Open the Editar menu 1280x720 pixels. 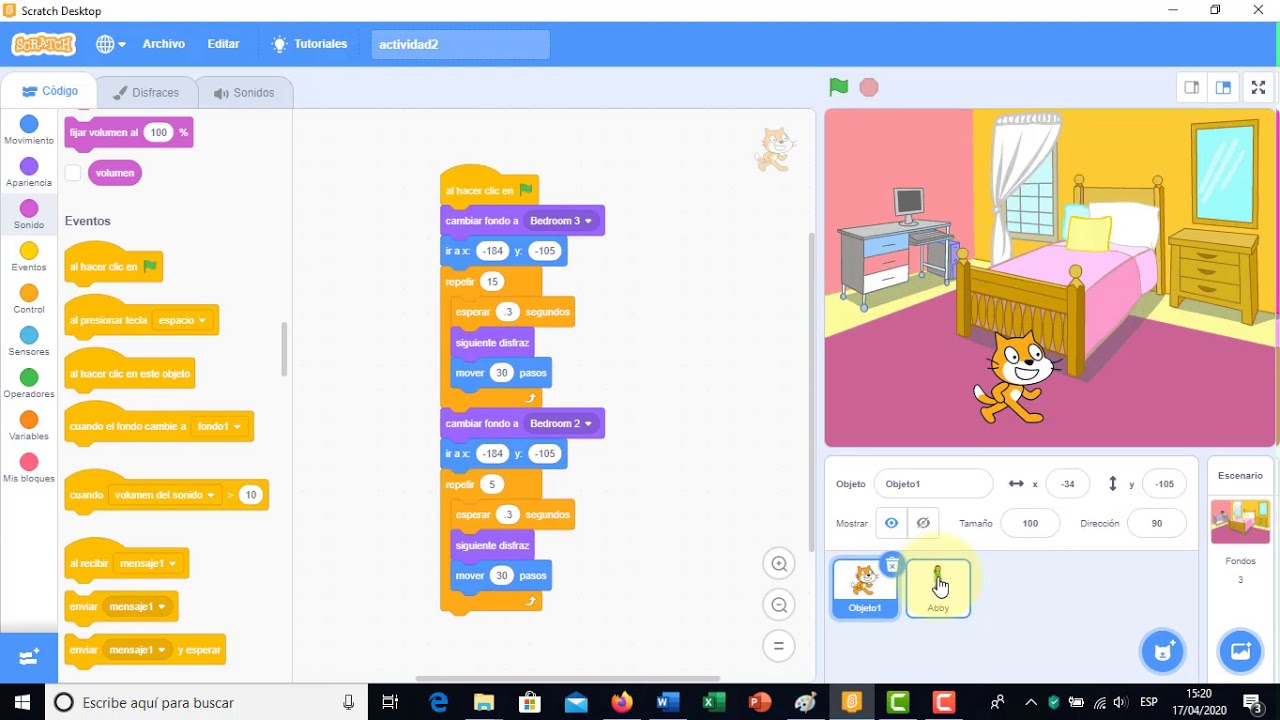point(223,44)
